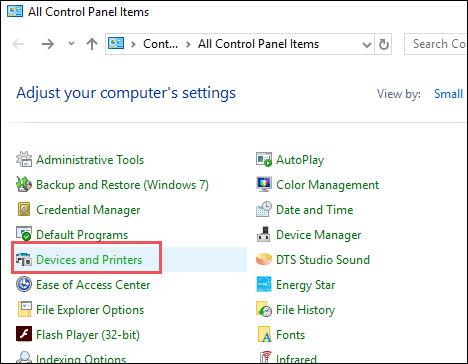Screen dimensions: 468x364
Task: Click the Administrative Tools icon
Action: pyautogui.click(x=24, y=159)
